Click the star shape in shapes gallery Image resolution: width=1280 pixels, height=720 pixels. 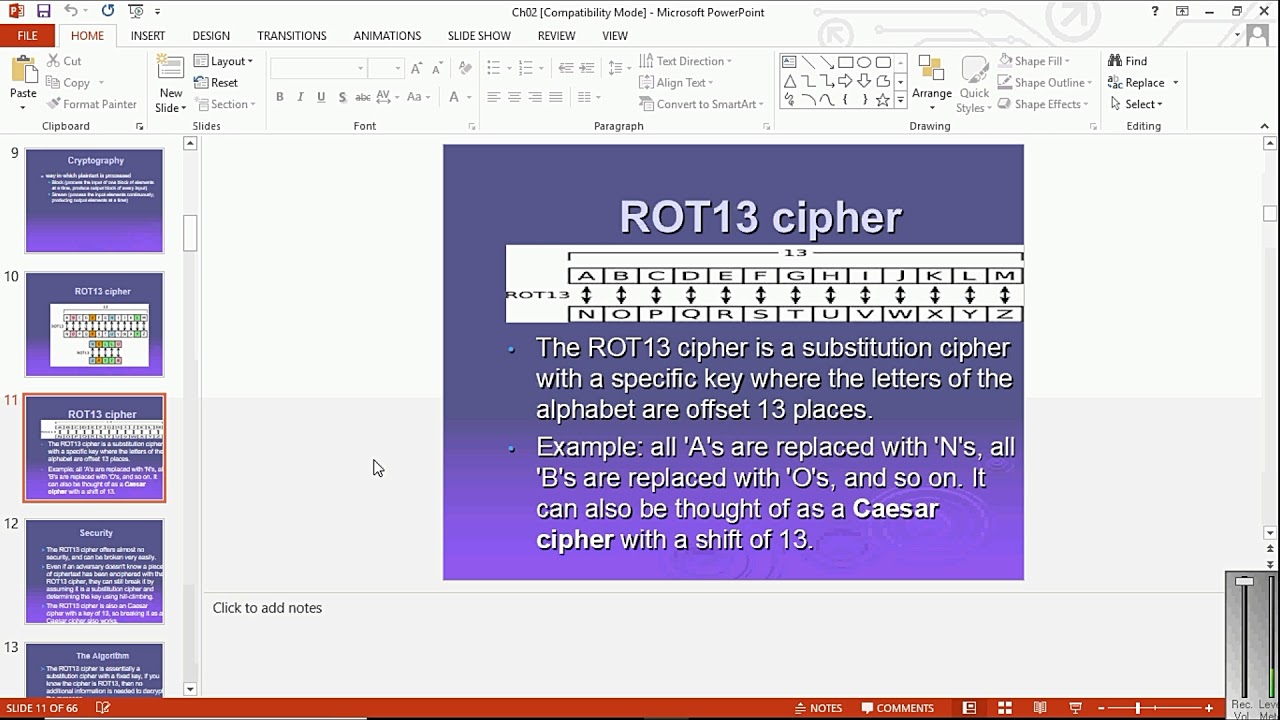tap(883, 100)
